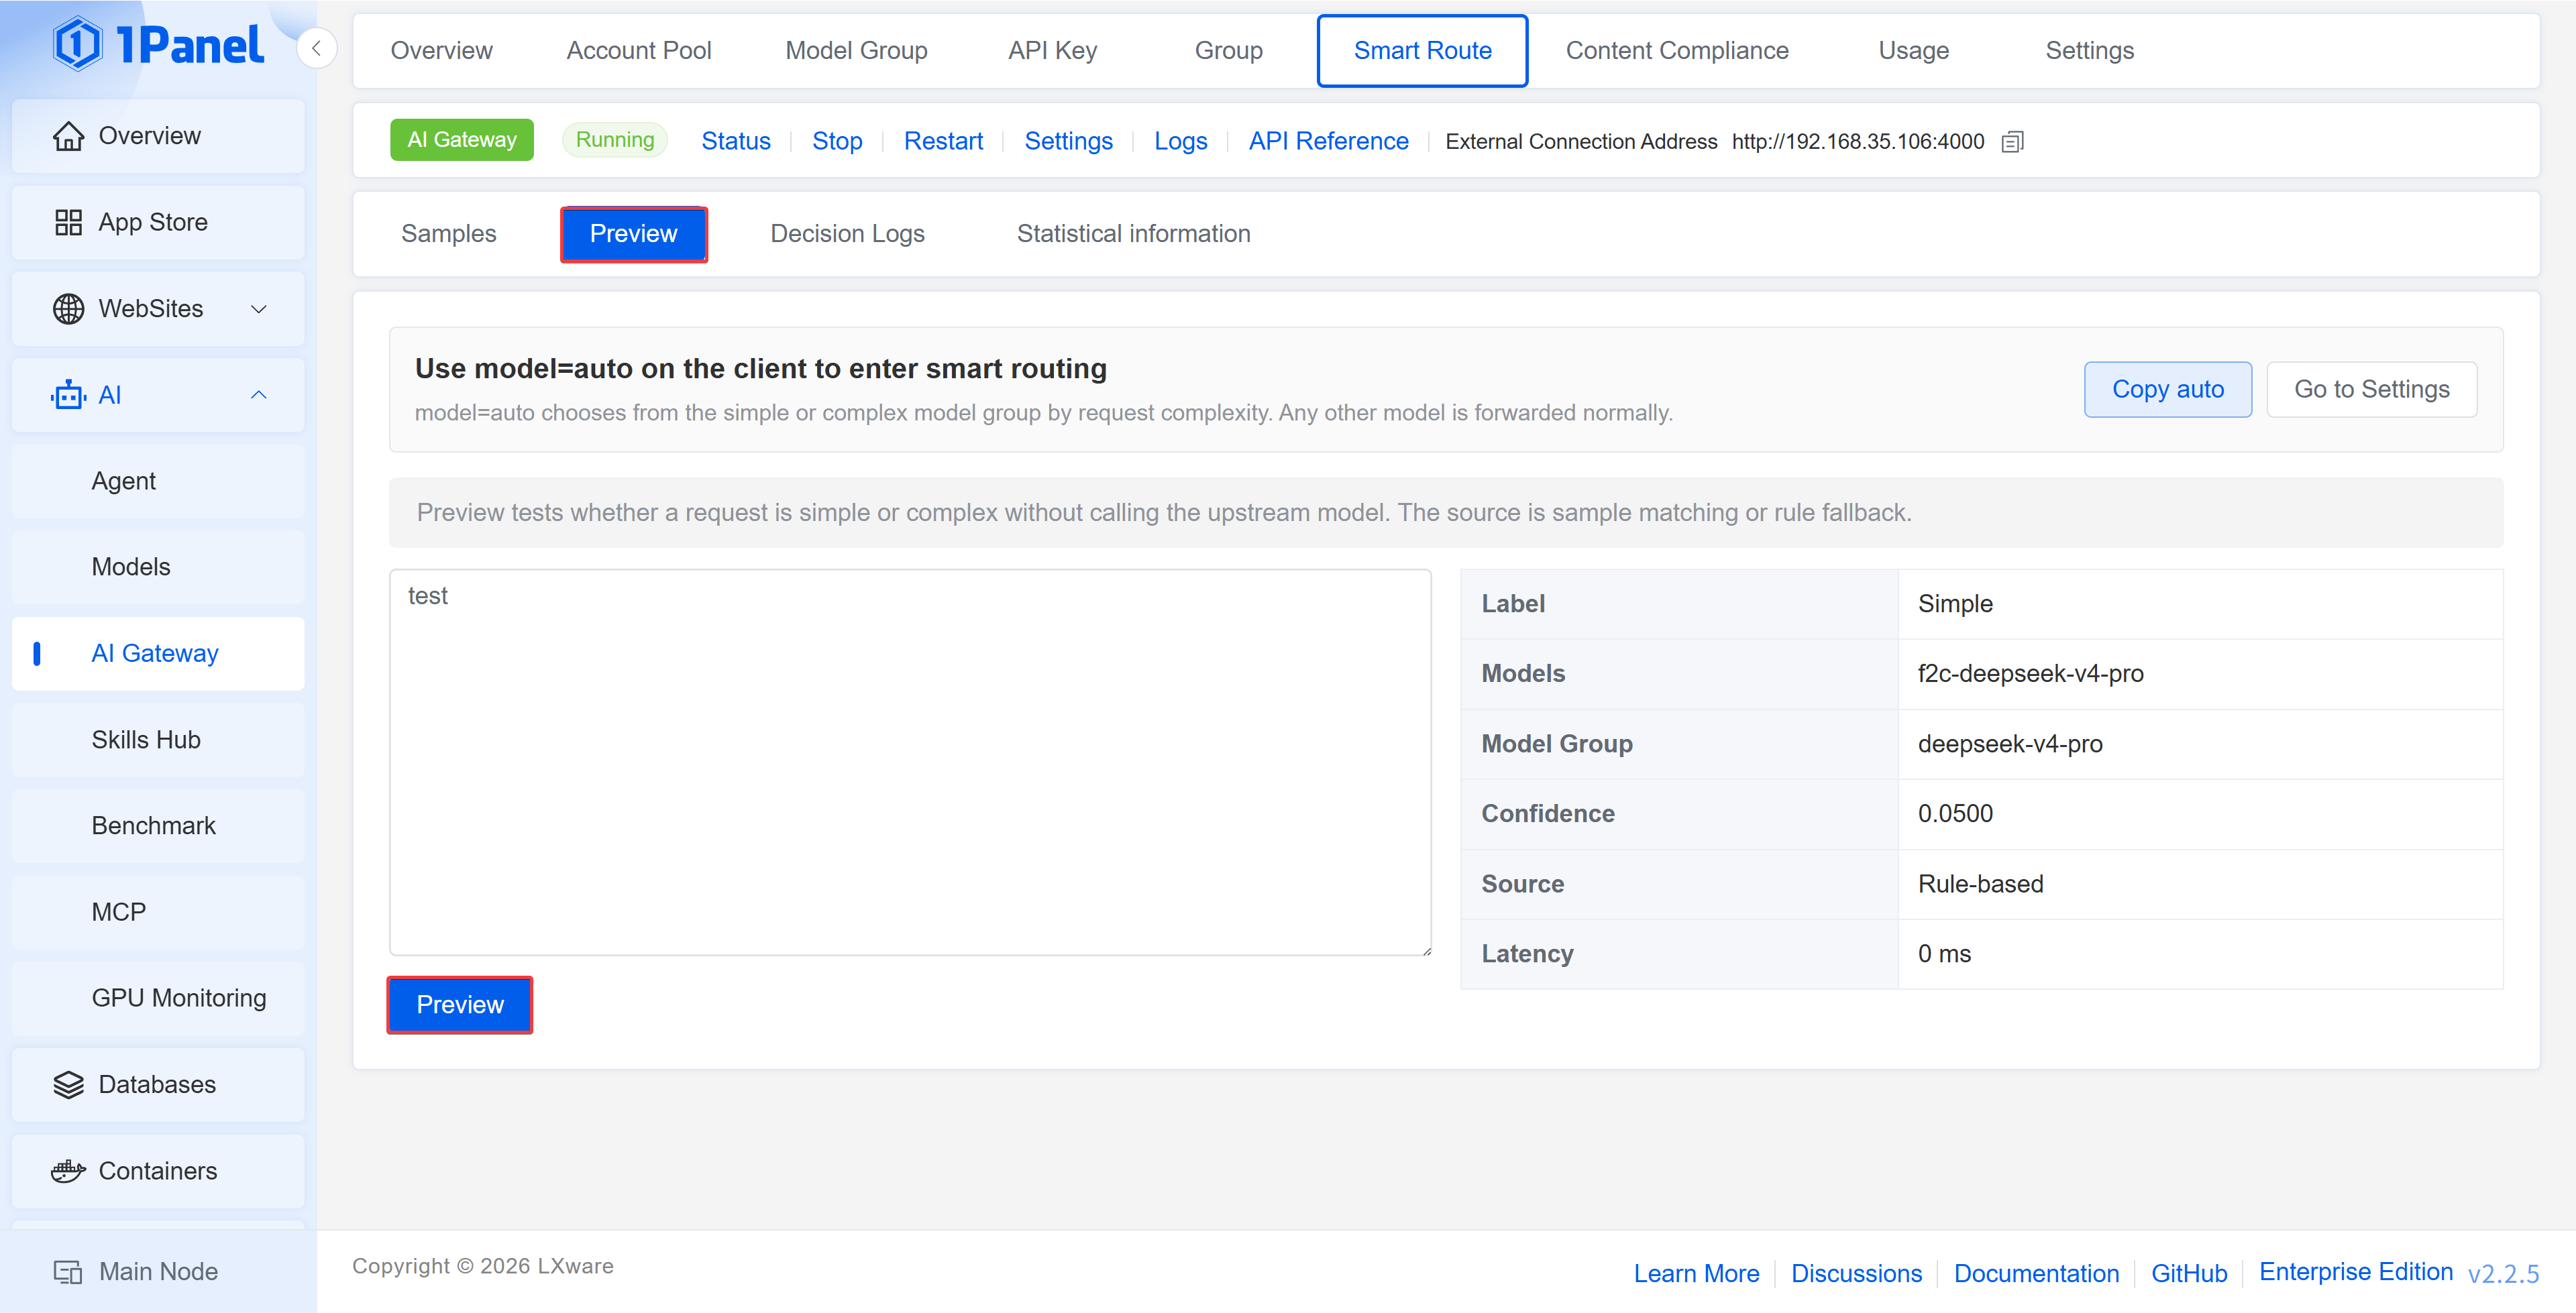Open Skills Hub in the sidebar
This screenshot has width=2576, height=1313.
(x=146, y=740)
